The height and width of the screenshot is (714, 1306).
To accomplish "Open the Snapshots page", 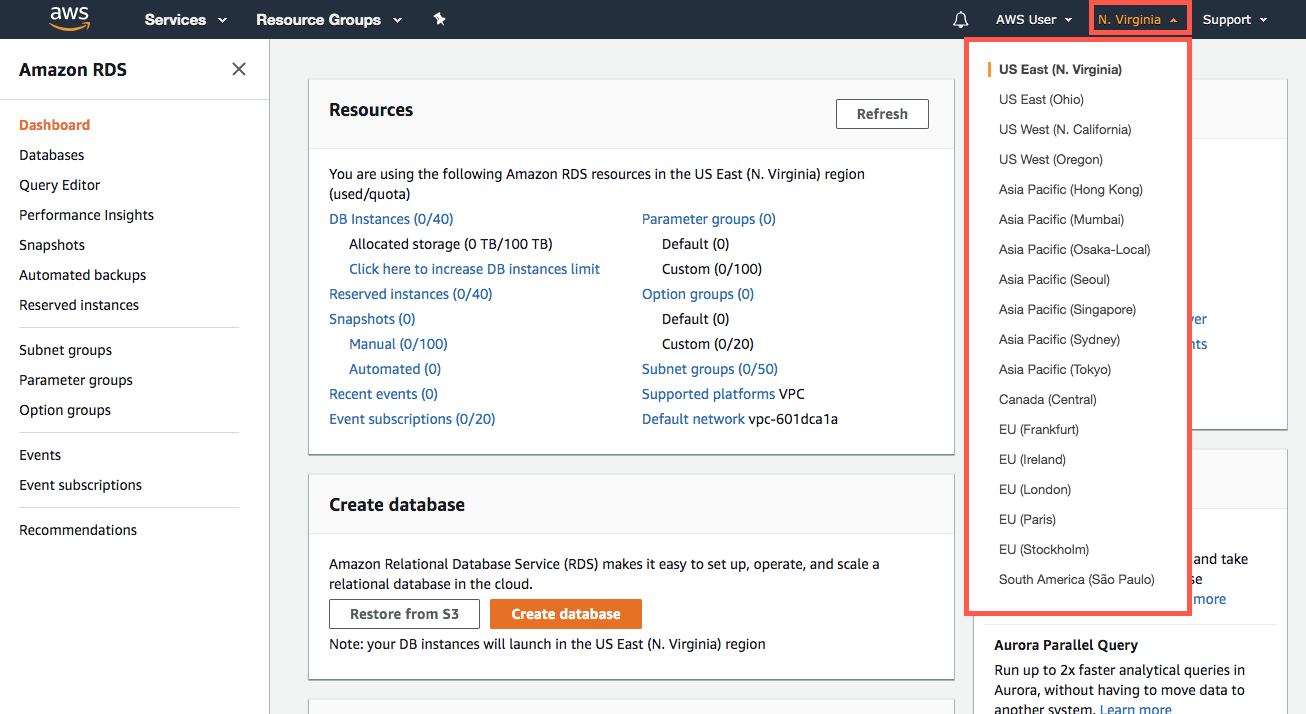I will (51, 244).
